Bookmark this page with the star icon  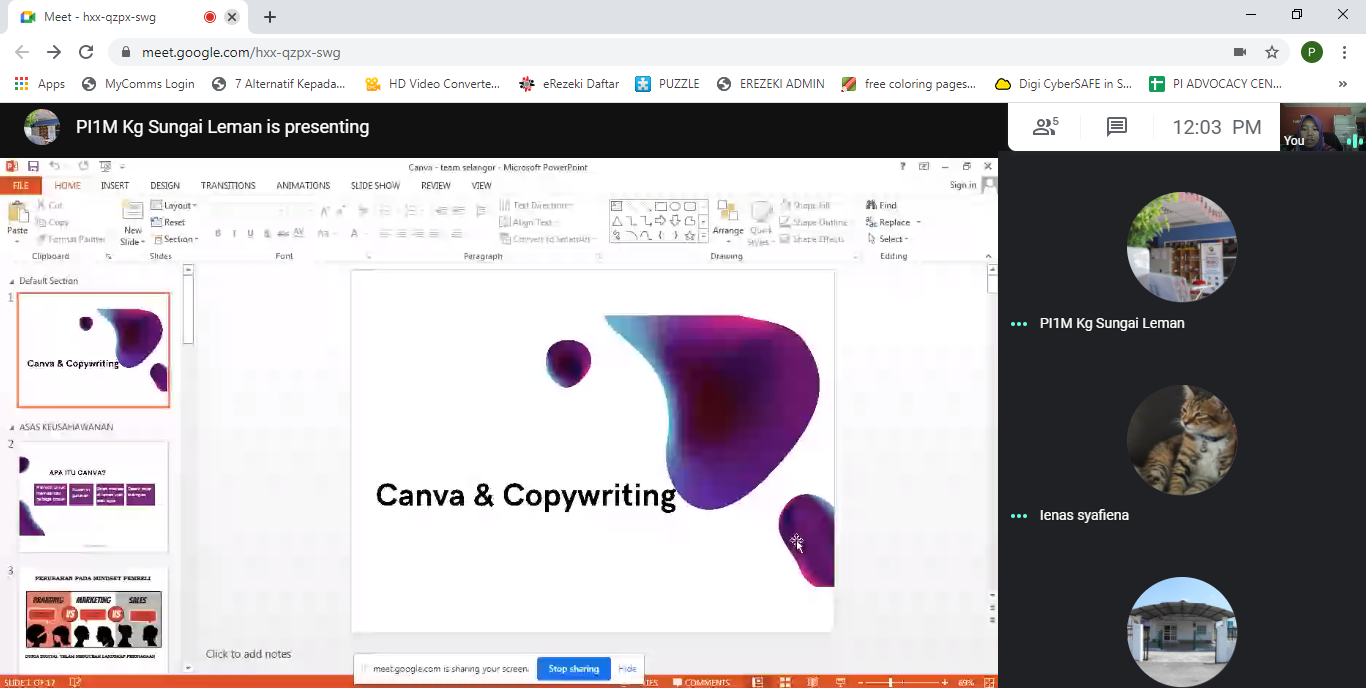pos(1272,52)
